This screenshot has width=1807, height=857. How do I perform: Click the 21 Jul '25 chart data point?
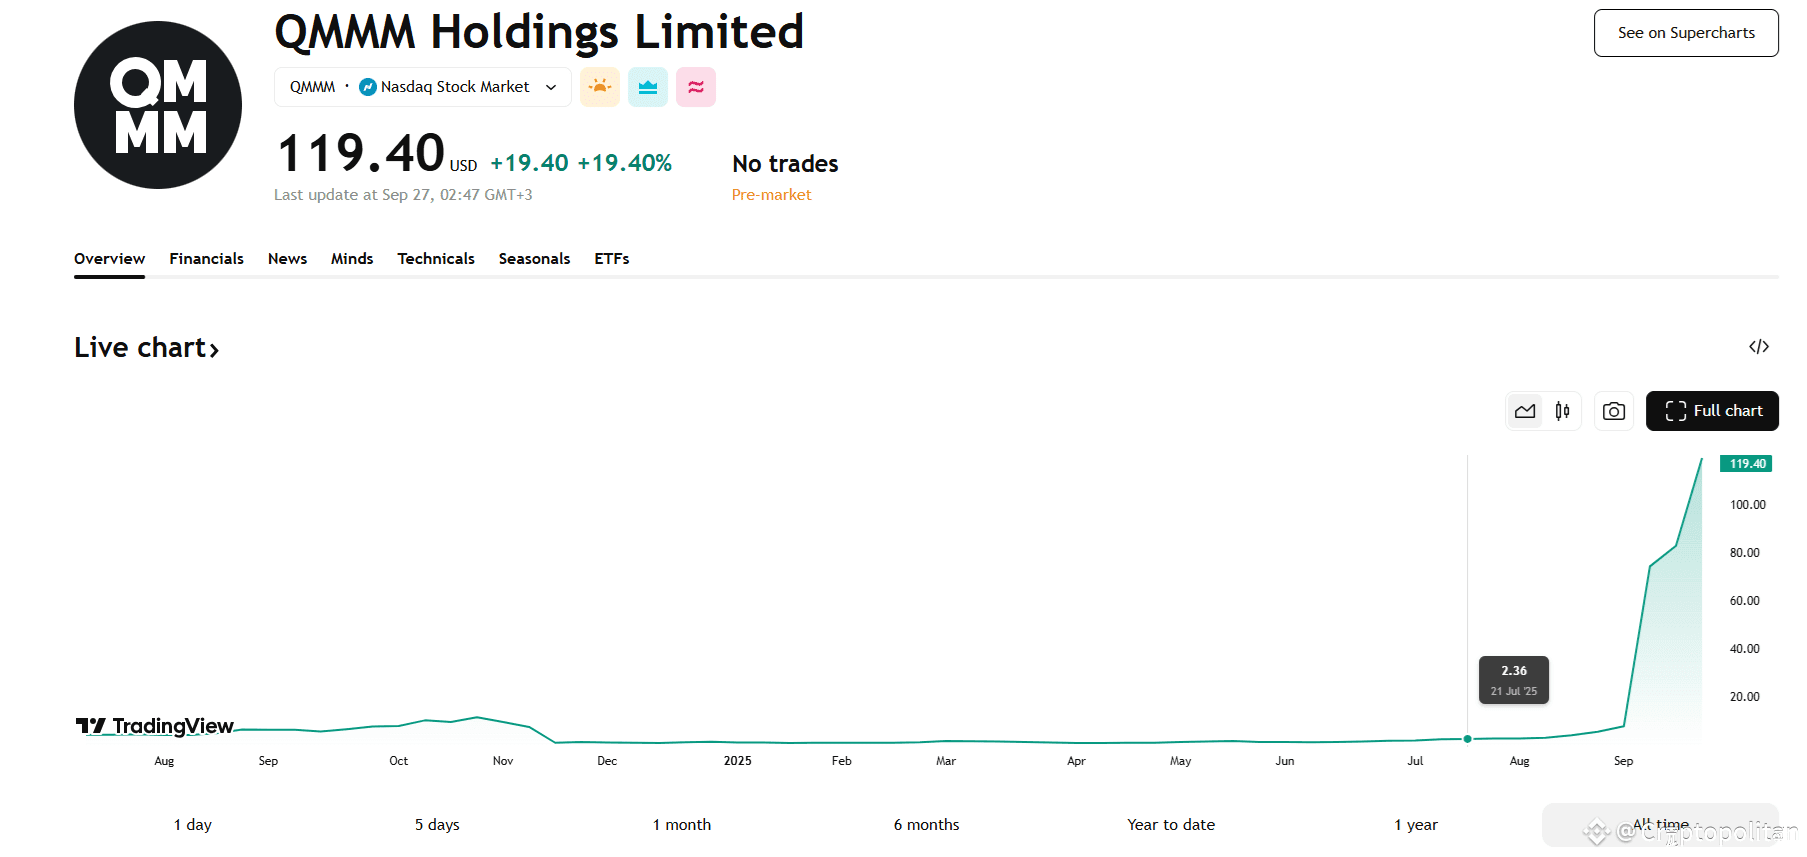(1467, 739)
